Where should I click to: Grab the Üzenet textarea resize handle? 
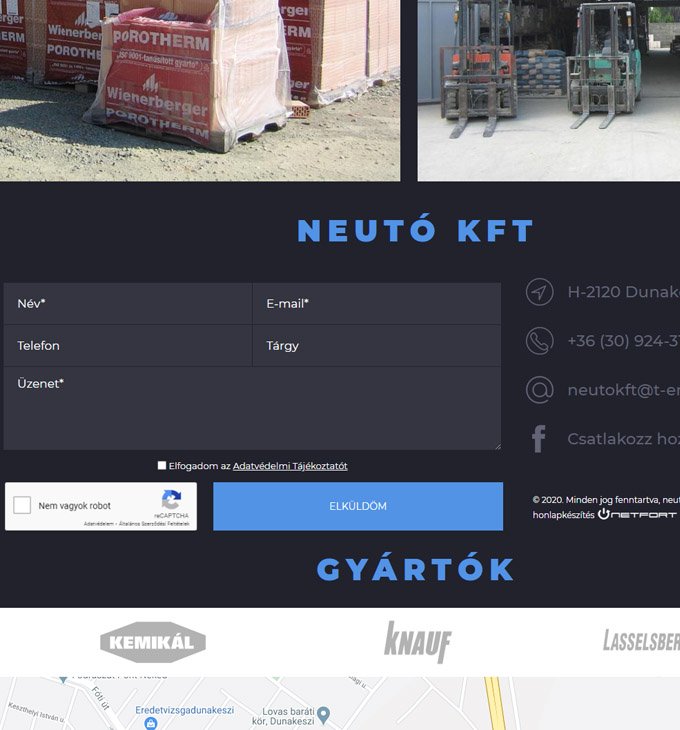[x=498, y=446]
